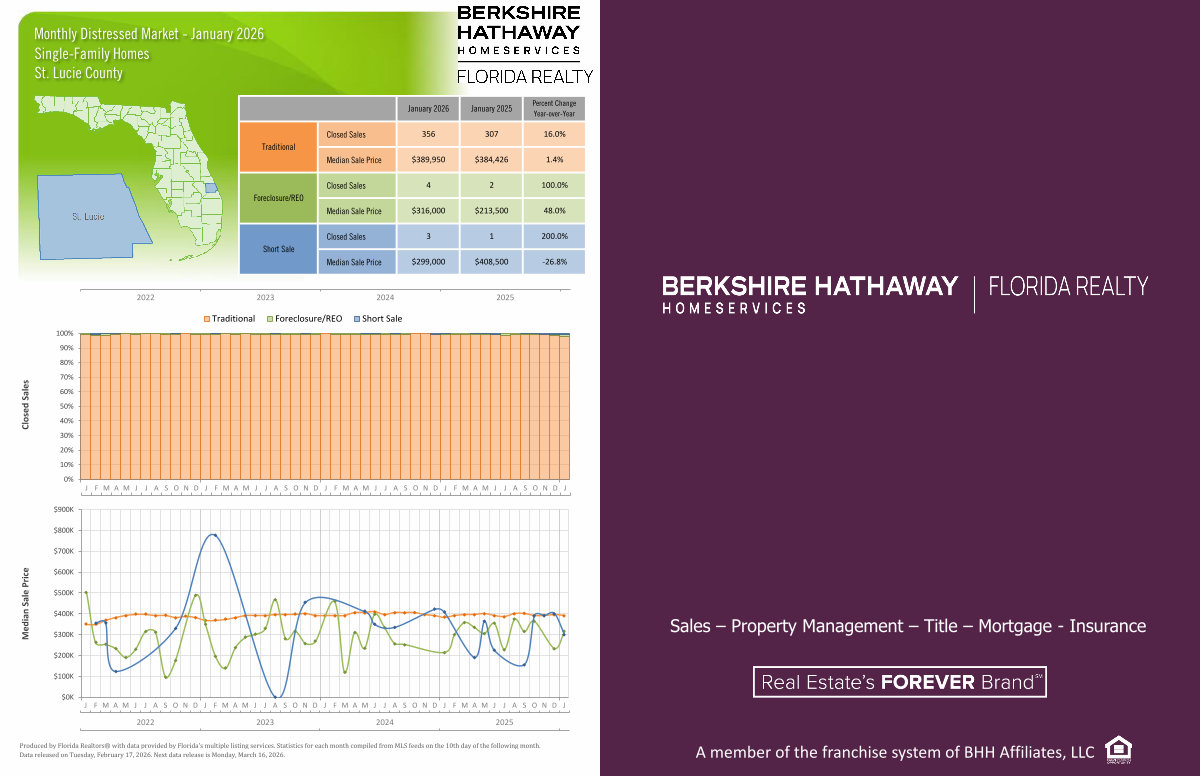This screenshot has width=1200, height=776.
Task: Click the orange Traditional row label
Action: (x=278, y=146)
